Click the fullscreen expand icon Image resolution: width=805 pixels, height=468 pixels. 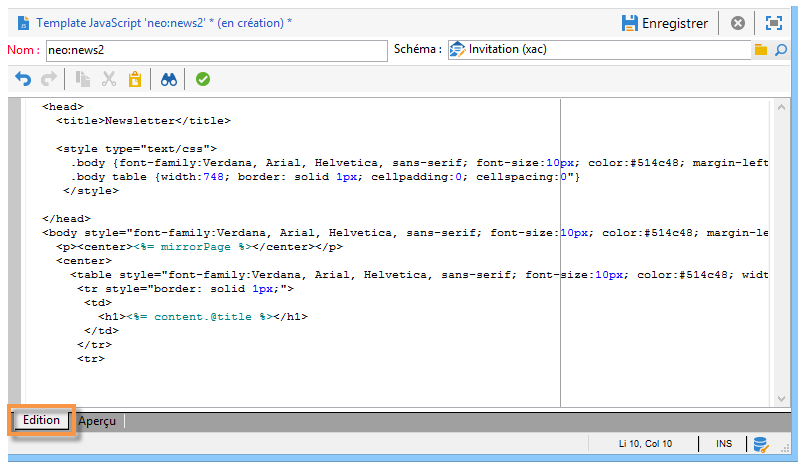(x=774, y=23)
